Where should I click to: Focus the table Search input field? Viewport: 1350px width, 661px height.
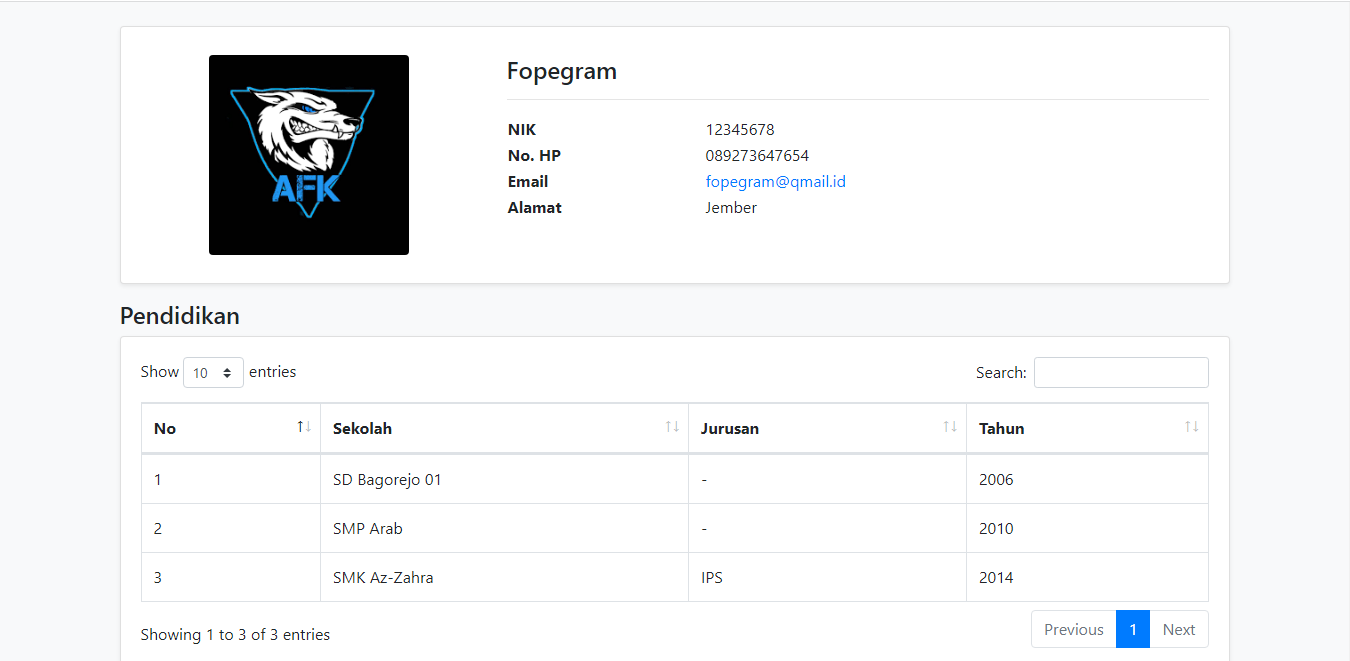(1121, 373)
